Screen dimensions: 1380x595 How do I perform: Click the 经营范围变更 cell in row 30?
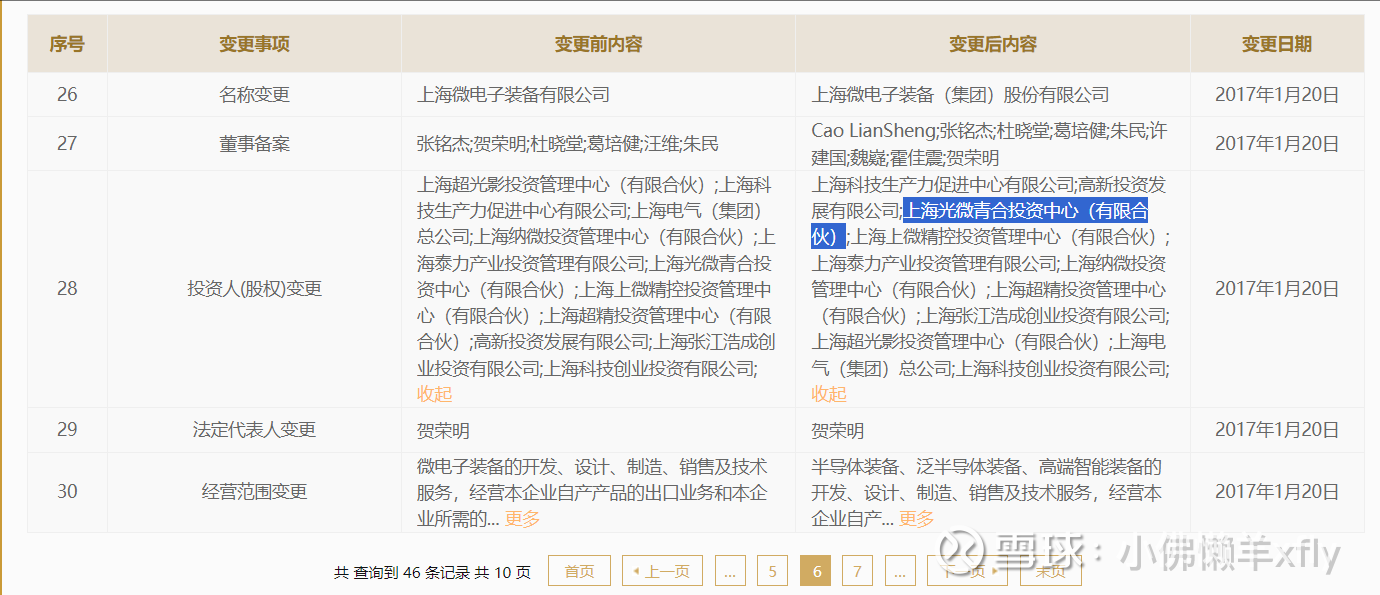click(254, 492)
